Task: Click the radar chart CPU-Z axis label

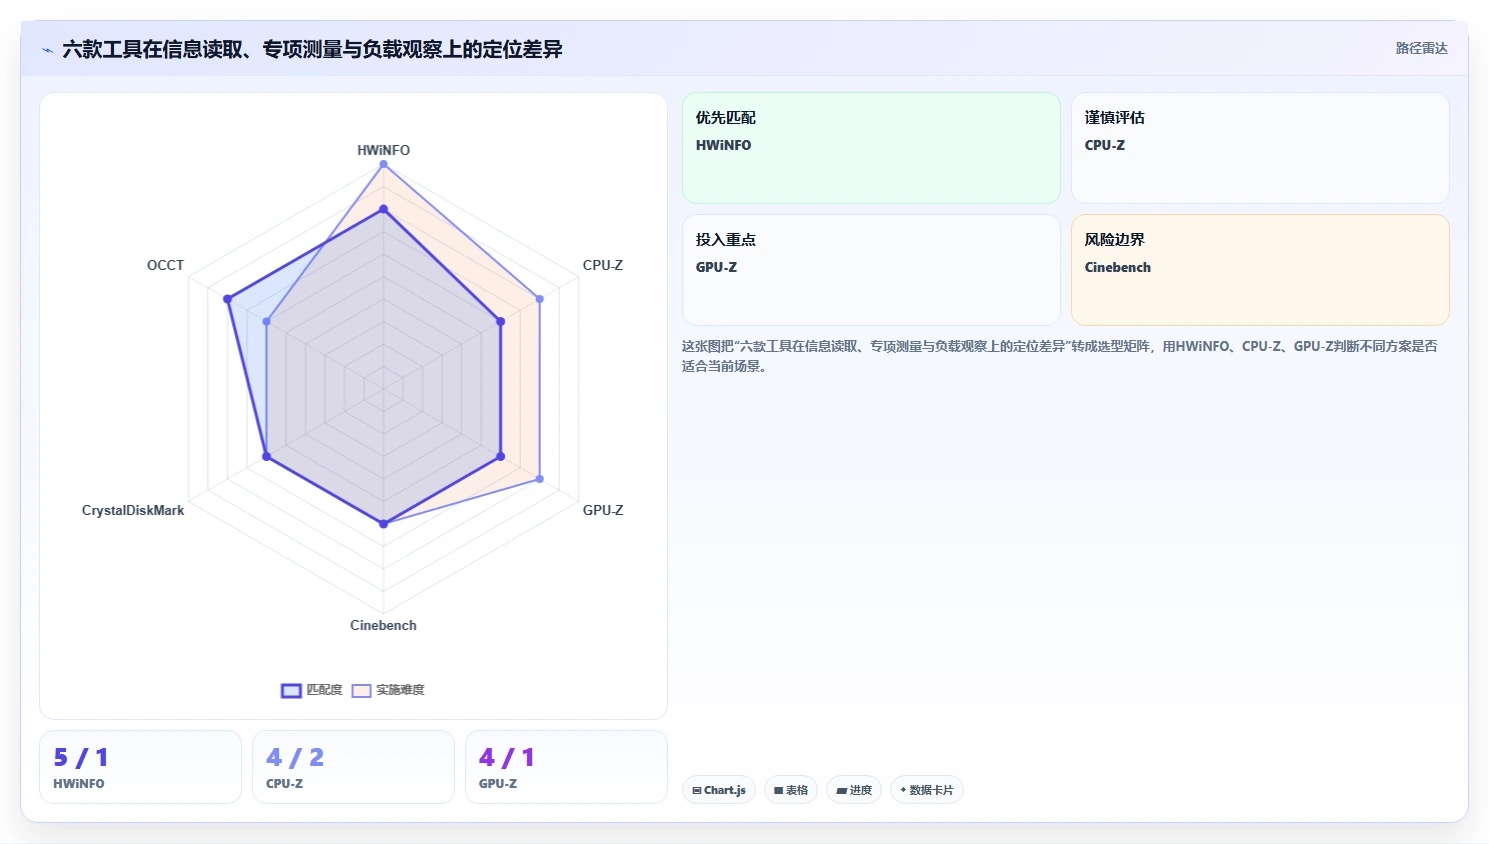Action: [x=603, y=265]
